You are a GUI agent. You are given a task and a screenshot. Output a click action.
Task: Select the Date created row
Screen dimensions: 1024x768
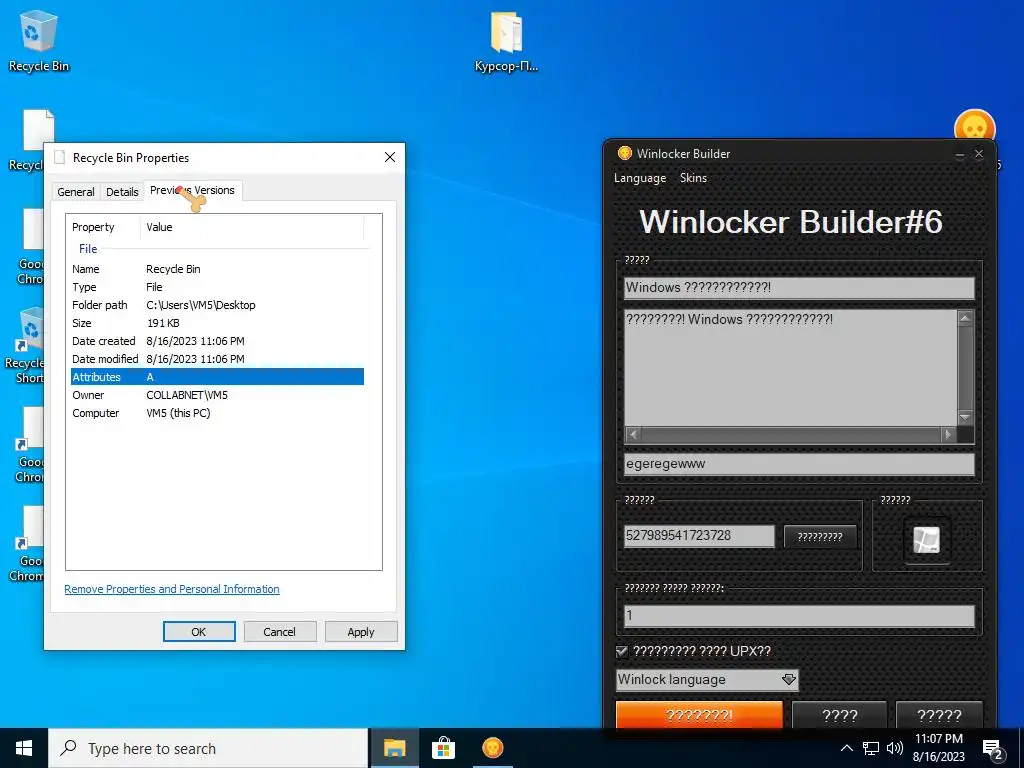pos(217,341)
